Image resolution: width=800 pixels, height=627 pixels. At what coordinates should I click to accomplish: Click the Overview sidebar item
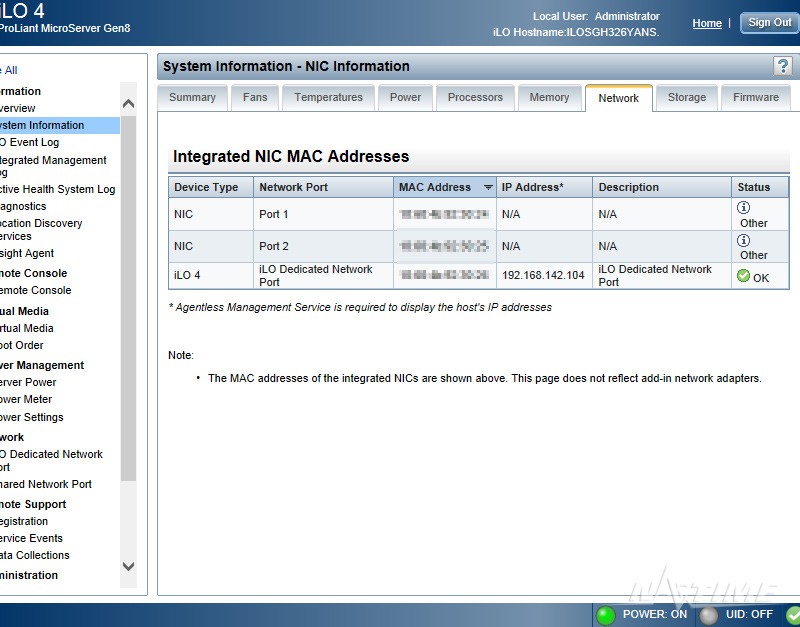coord(18,108)
